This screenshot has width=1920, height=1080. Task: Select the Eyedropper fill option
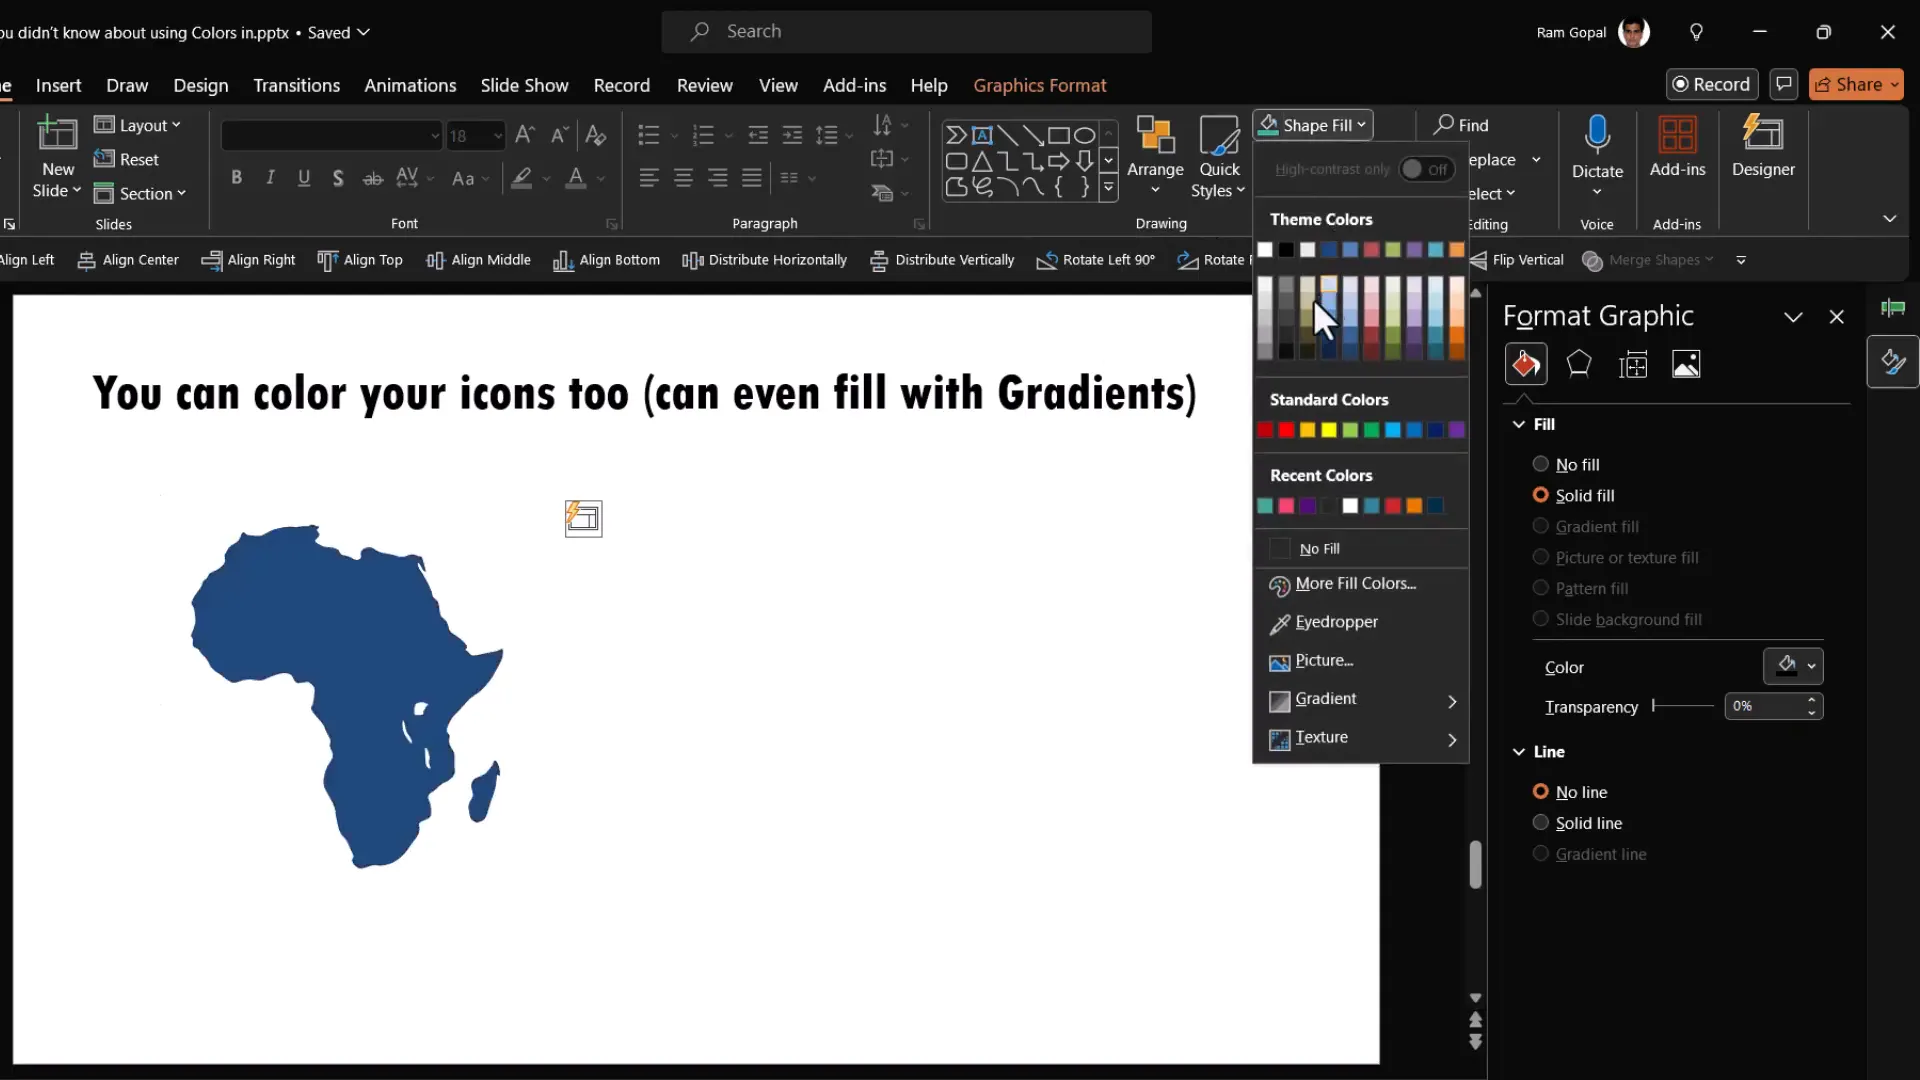point(1336,622)
